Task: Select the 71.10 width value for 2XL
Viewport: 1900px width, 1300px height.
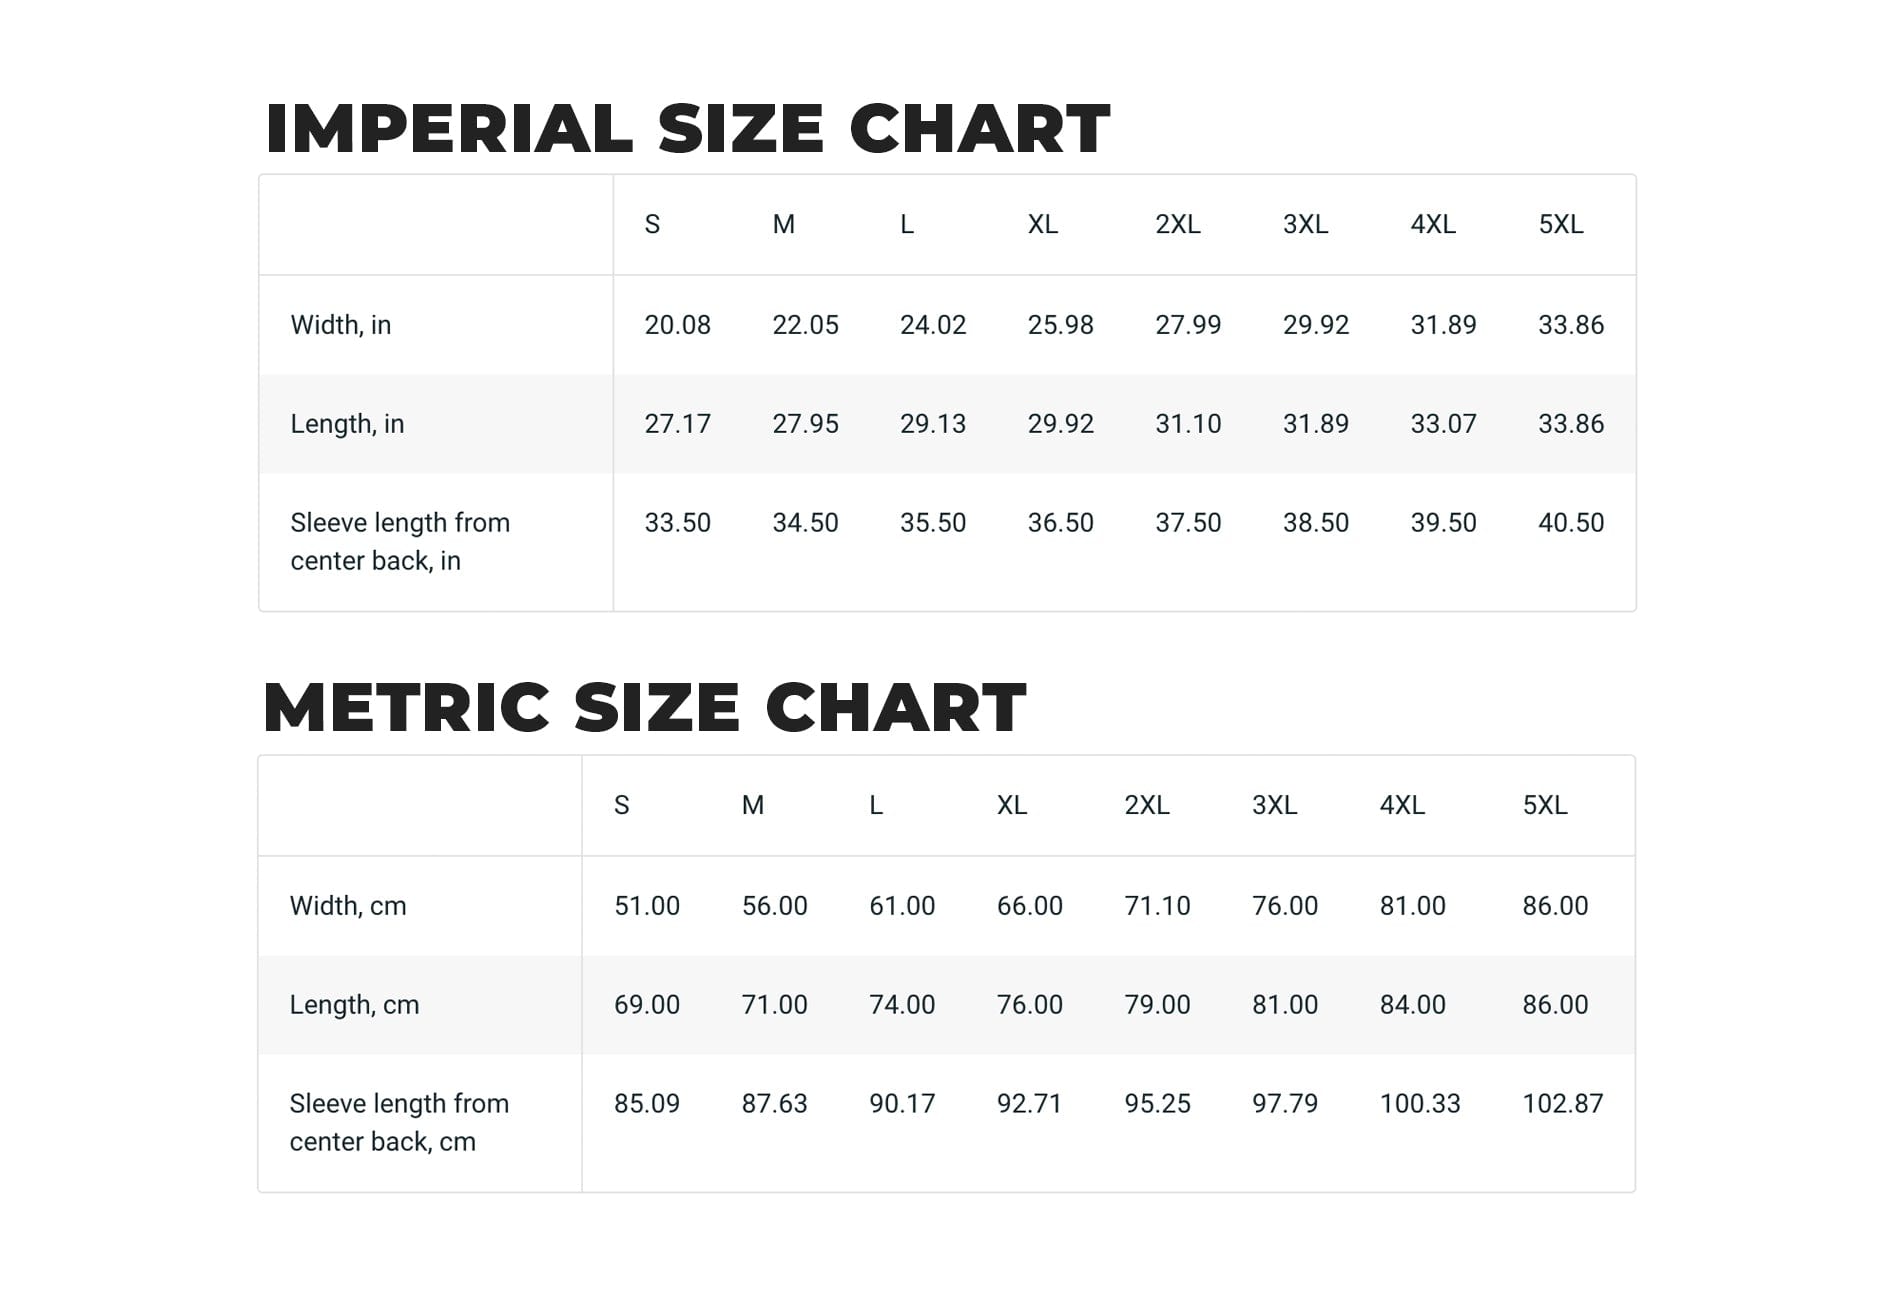Action: click(x=1157, y=906)
